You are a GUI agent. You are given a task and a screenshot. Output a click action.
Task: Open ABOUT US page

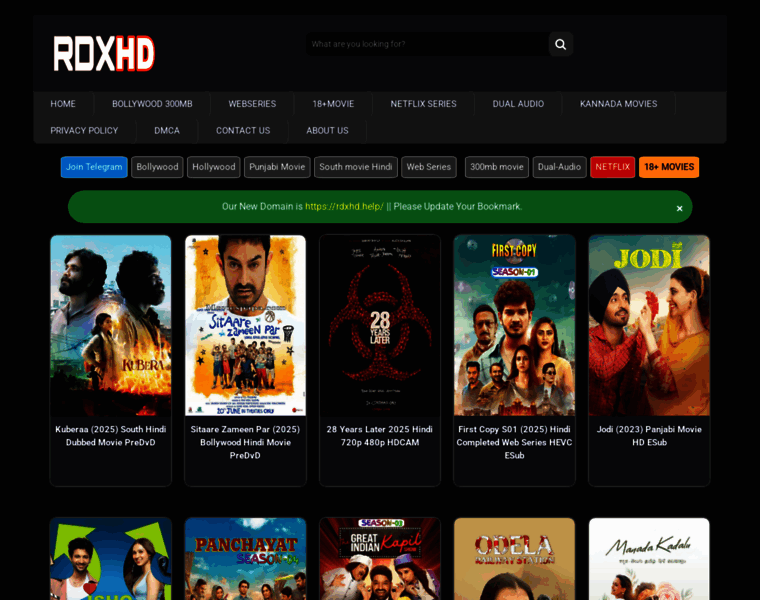click(327, 130)
